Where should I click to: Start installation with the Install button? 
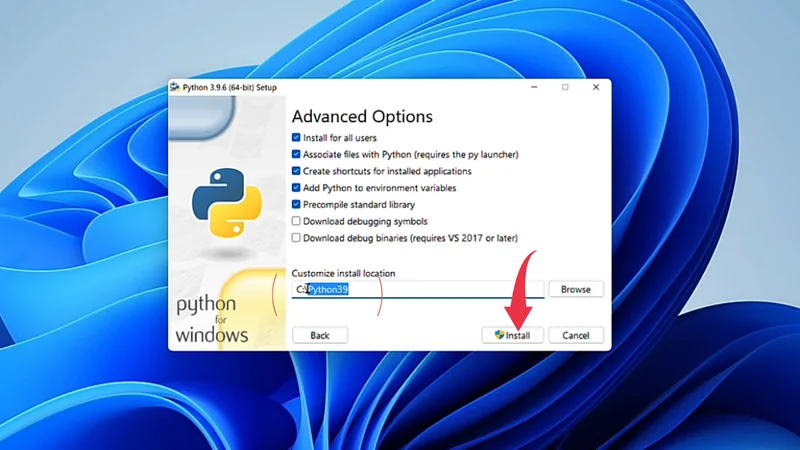(x=512, y=335)
